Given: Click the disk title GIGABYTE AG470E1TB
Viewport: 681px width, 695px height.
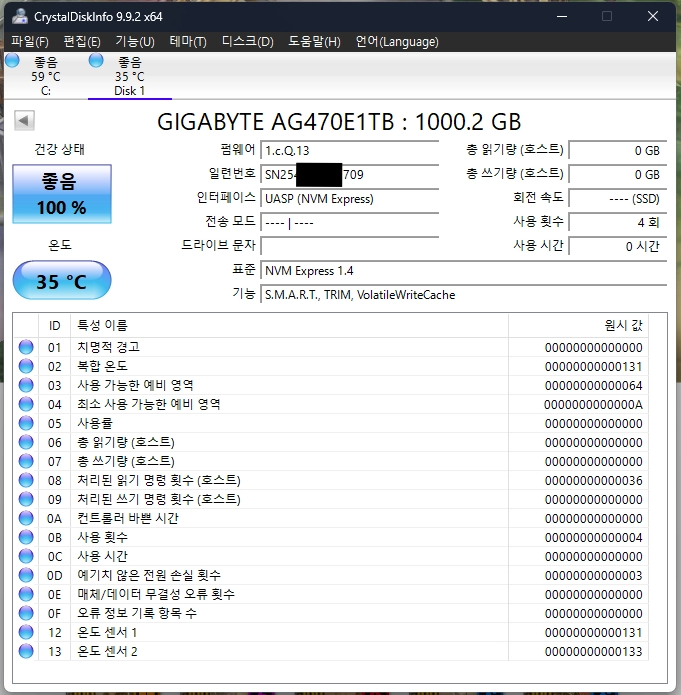Looking at the screenshot, I should coord(339,122).
